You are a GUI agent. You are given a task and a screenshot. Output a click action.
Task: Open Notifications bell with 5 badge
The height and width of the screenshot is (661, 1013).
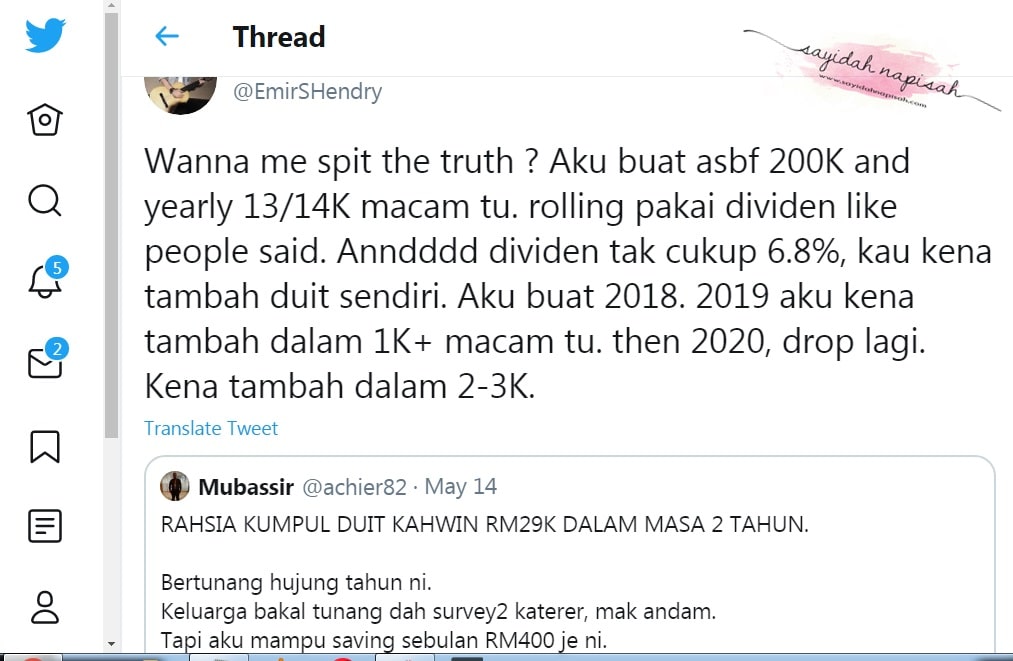coord(47,278)
